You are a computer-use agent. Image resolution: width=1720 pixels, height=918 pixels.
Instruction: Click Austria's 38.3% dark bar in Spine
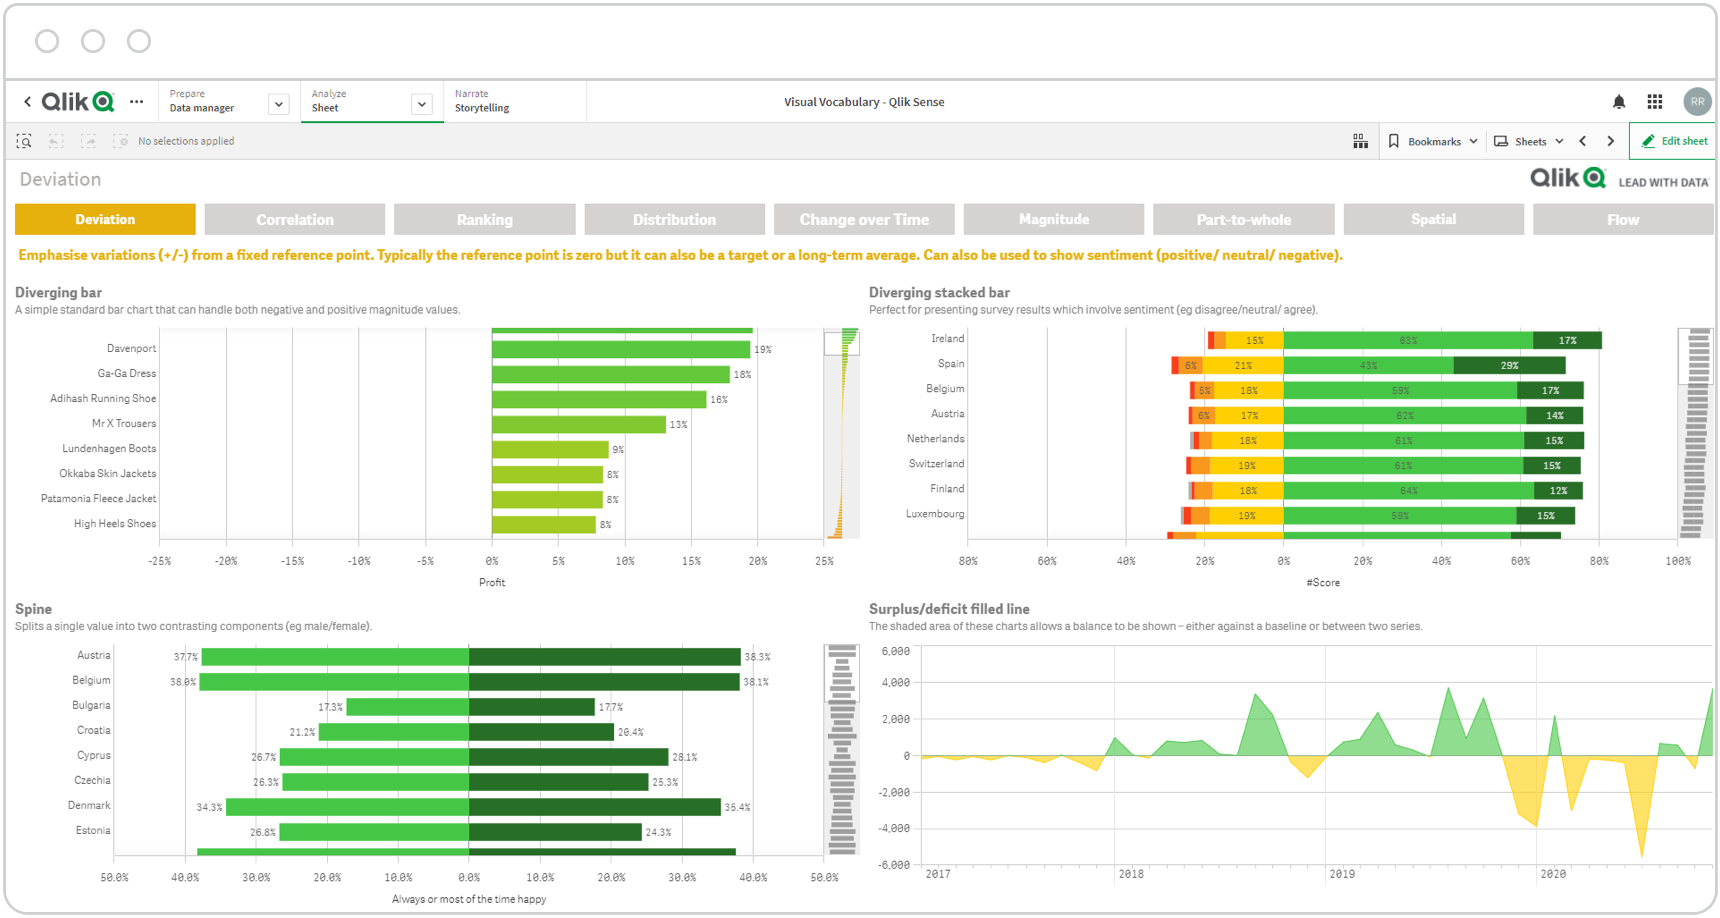[x=605, y=657]
